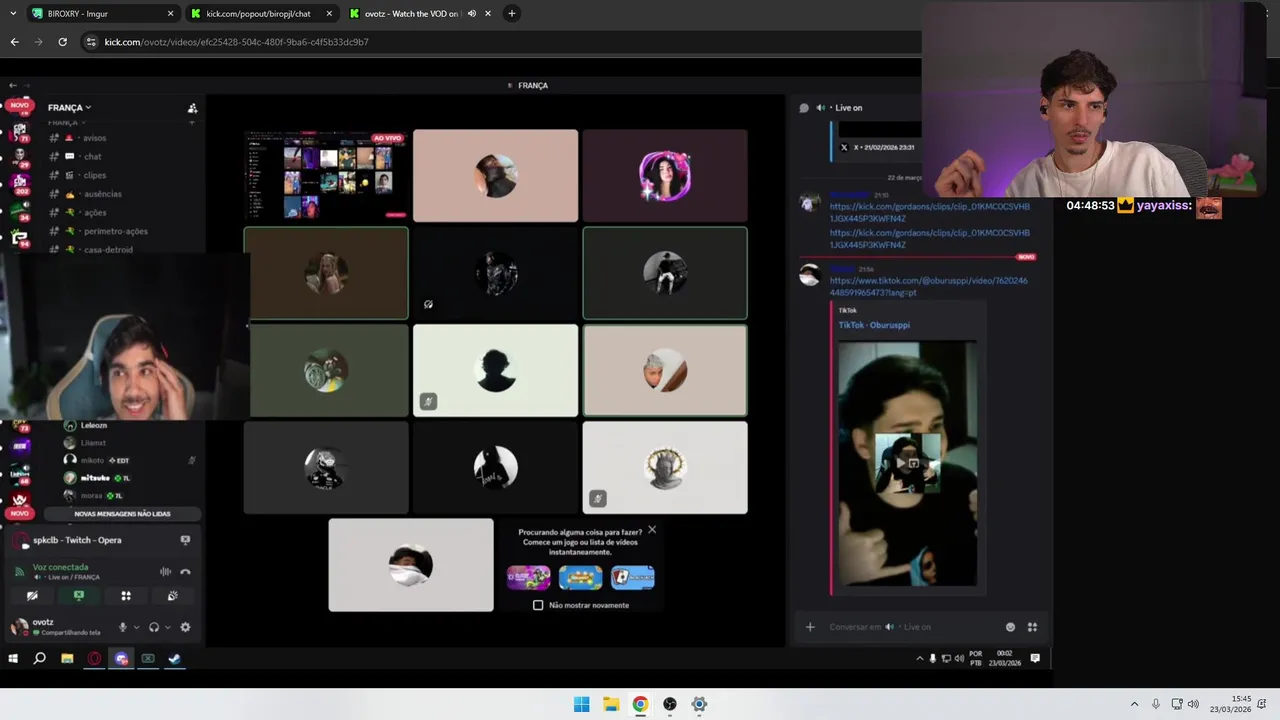
Task: Open Opera on the streamed taskbar
Action: click(x=94, y=658)
